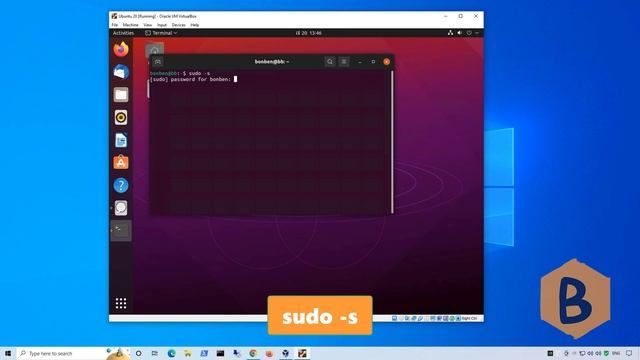The width and height of the screenshot is (640, 360).
Task: Click the network icon in Ubuntu top bar
Action: [450, 33]
